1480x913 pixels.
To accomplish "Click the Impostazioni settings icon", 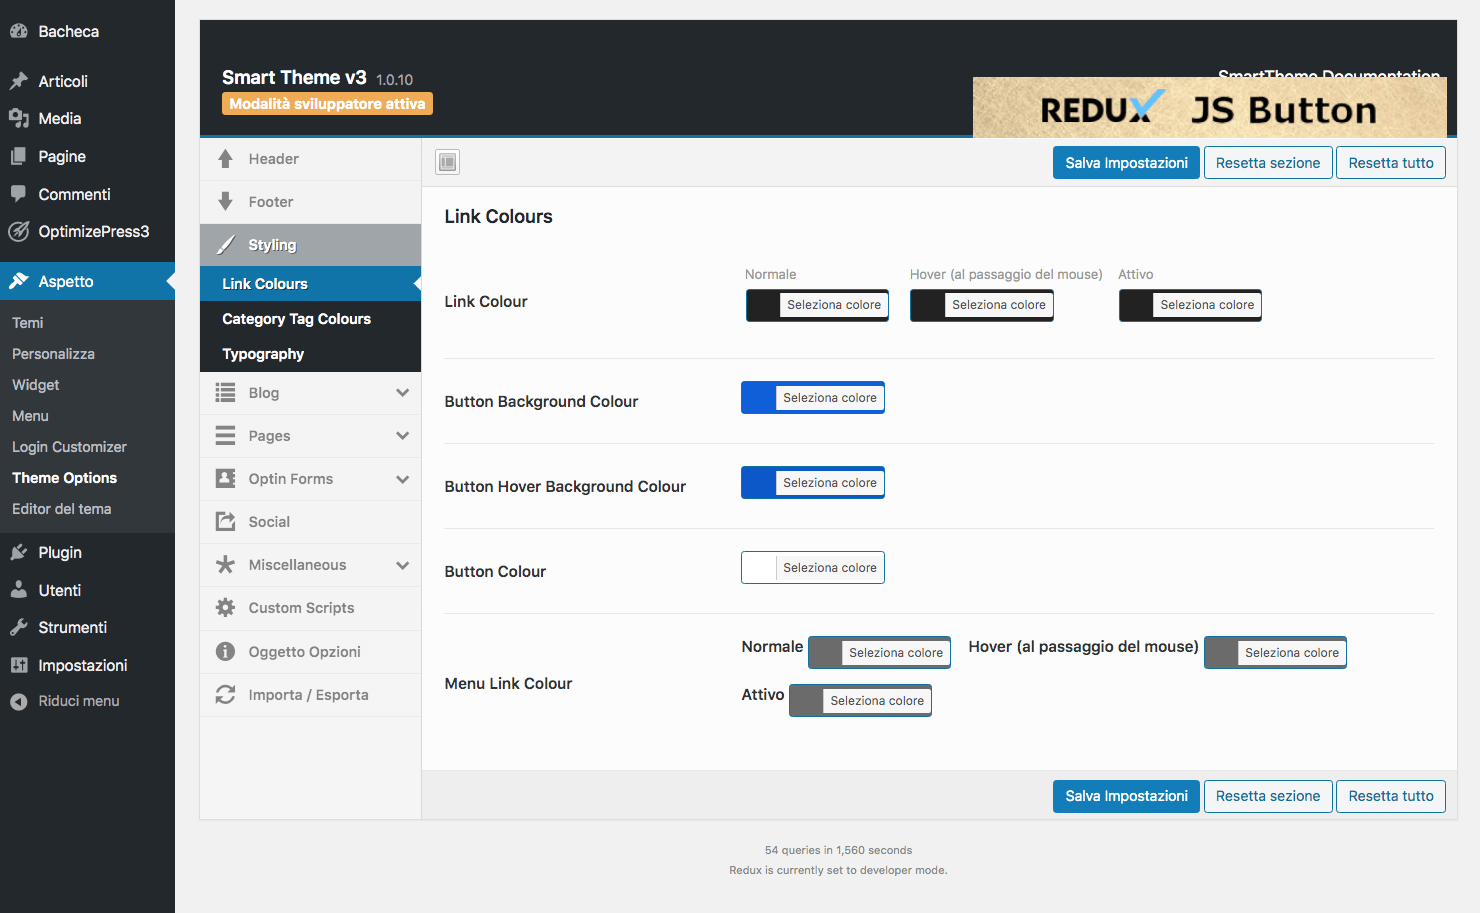I will click(x=19, y=665).
